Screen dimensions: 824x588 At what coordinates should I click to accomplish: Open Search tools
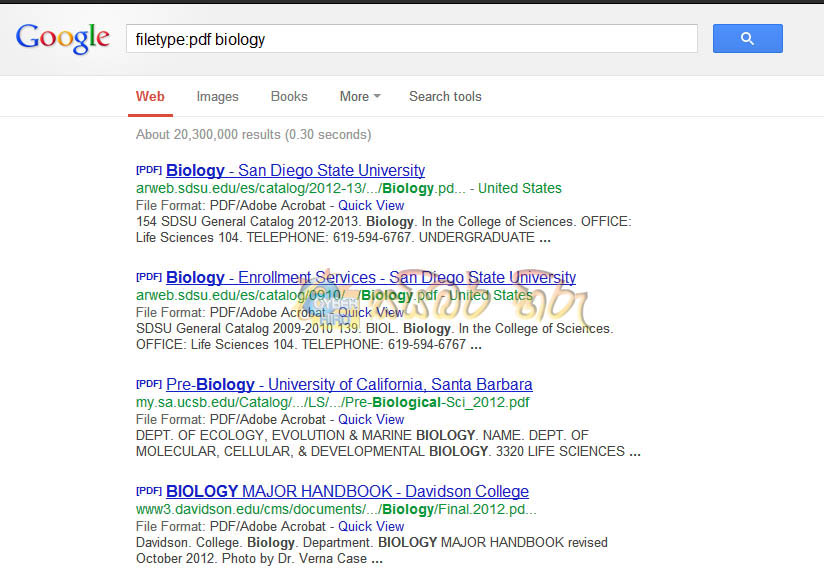pyautogui.click(x=445, y=97)
